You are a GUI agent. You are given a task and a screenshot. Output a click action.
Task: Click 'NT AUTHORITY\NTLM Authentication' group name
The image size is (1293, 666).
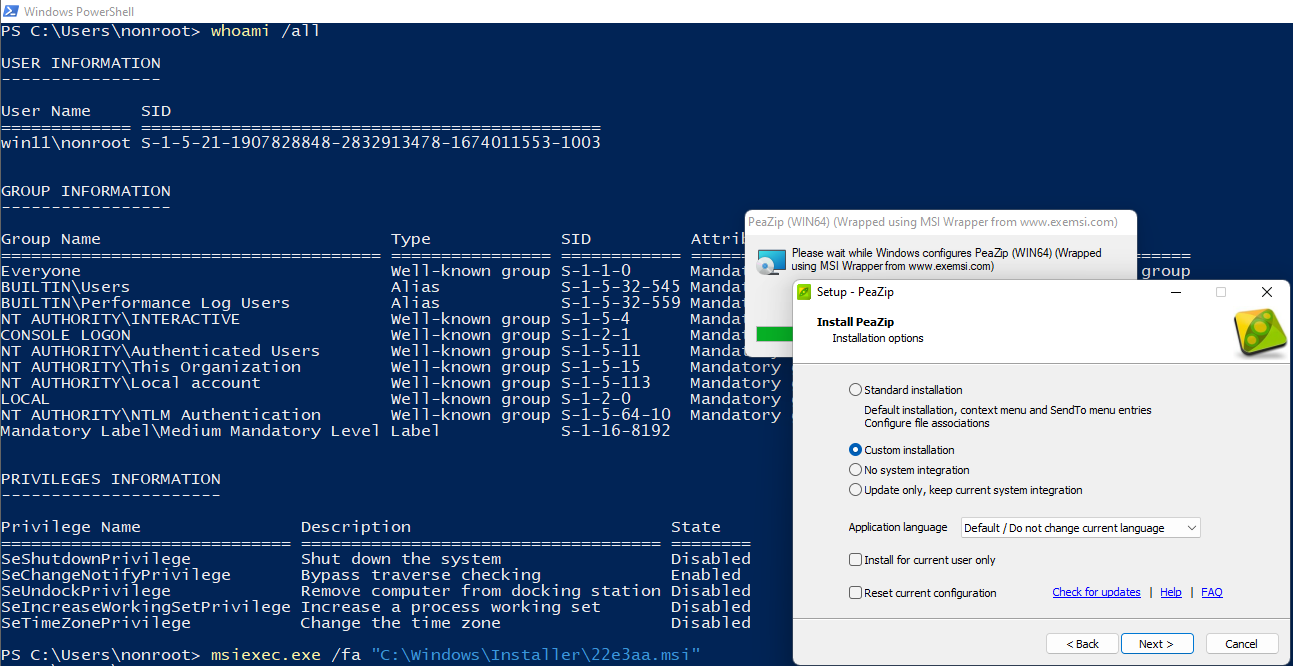click(x=161, y=415)
